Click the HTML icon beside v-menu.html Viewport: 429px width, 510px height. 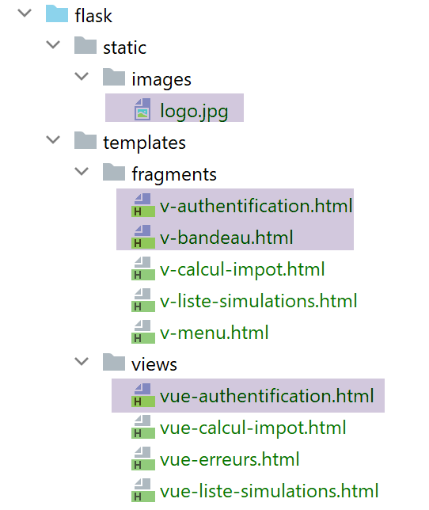tap(143, 332)
